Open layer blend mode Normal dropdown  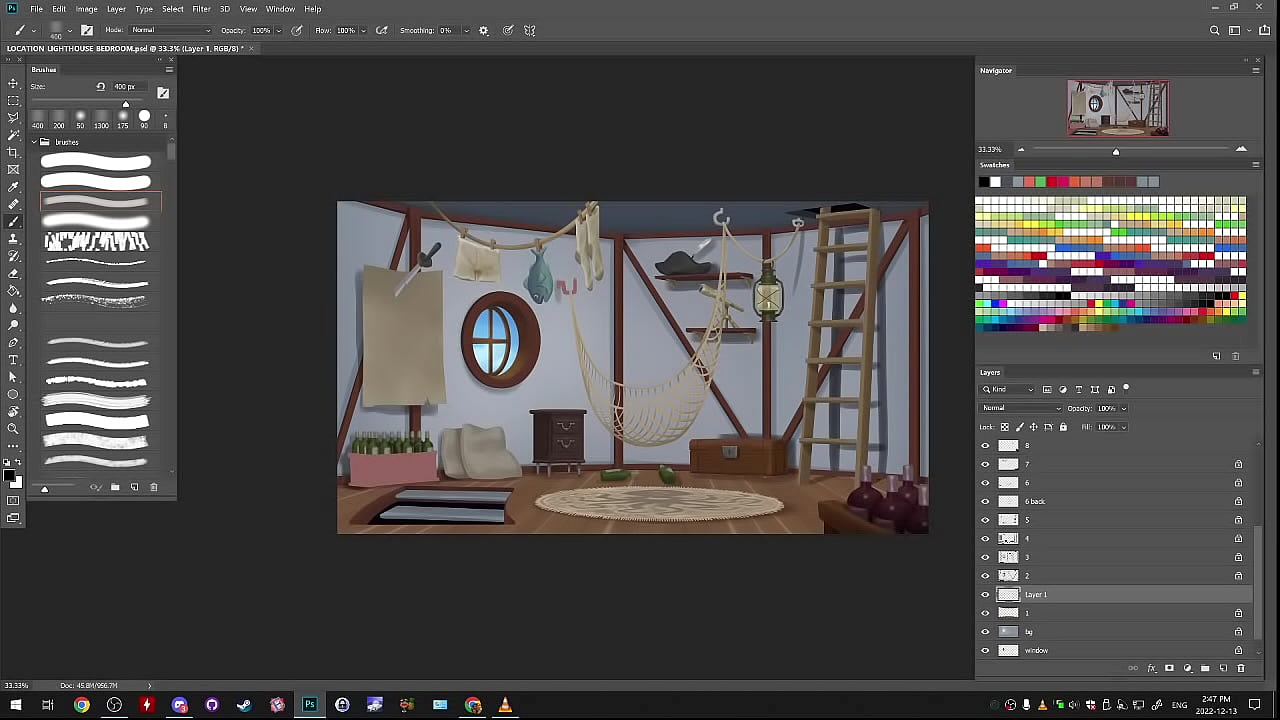[1021, 408]
